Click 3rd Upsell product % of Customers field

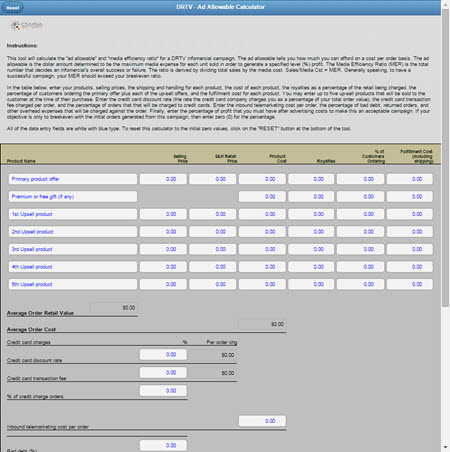point(360,249)
